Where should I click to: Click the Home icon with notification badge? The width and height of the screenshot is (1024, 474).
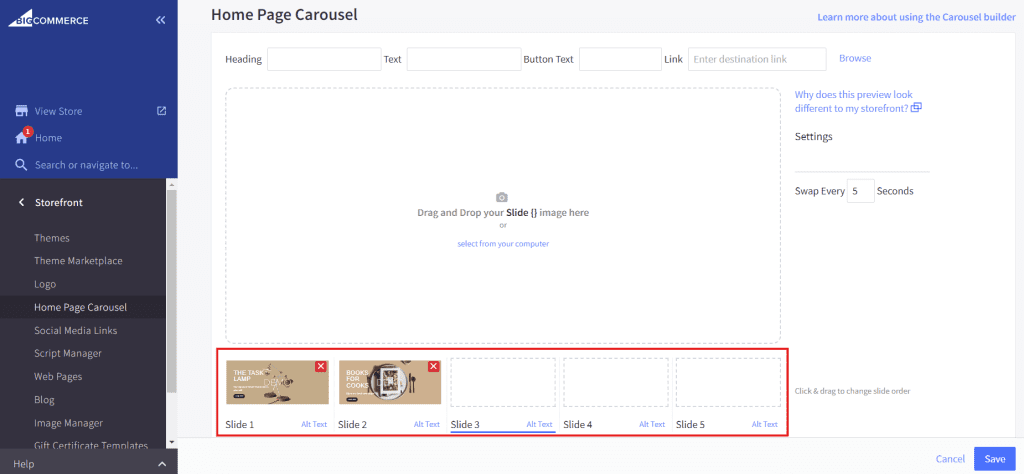click(22, 137)
